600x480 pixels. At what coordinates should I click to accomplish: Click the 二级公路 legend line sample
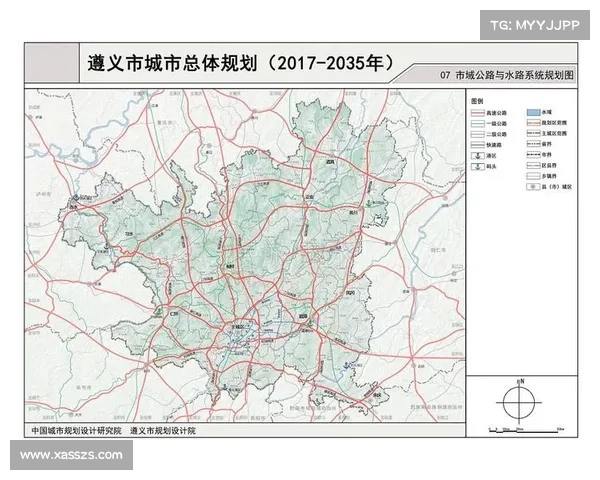(x=478, y=134)
